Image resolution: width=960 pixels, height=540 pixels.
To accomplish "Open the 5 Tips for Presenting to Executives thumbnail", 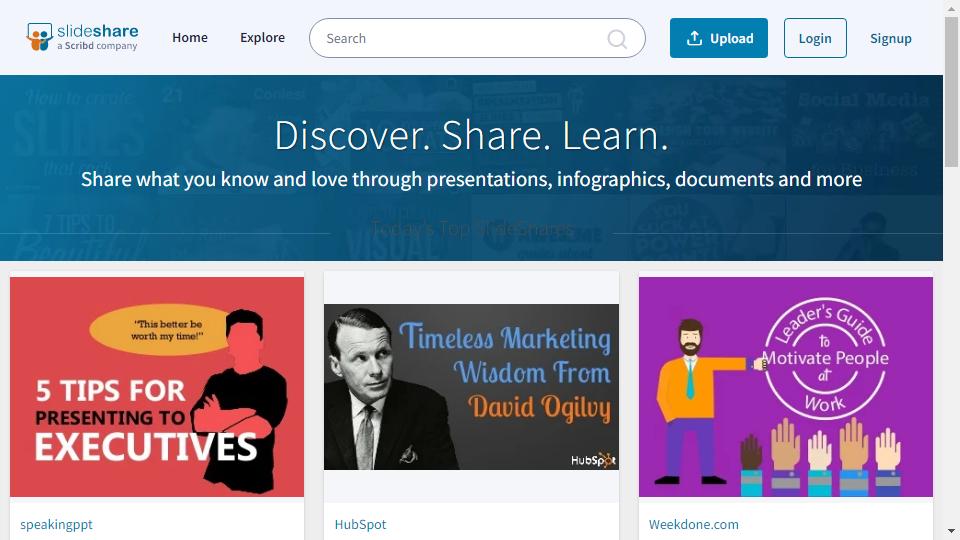I will click(x=157, y=387).
